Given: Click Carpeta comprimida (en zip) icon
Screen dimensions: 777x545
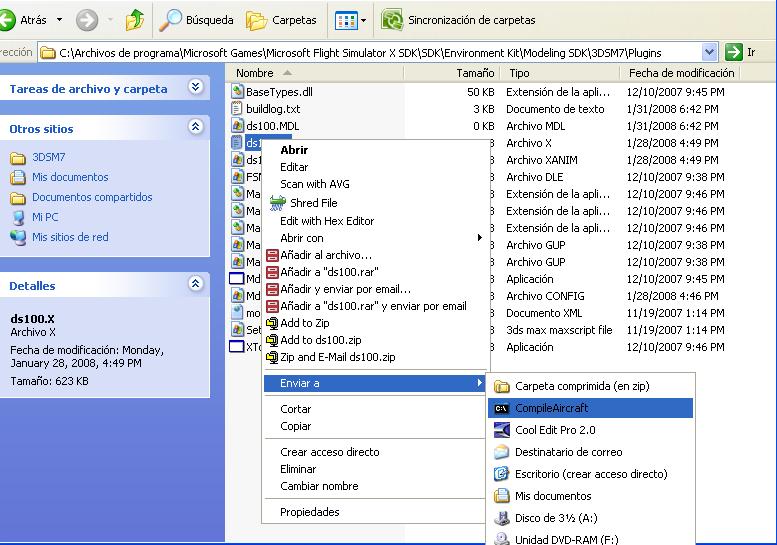Looking at the screenshot, I should (500, 386).
